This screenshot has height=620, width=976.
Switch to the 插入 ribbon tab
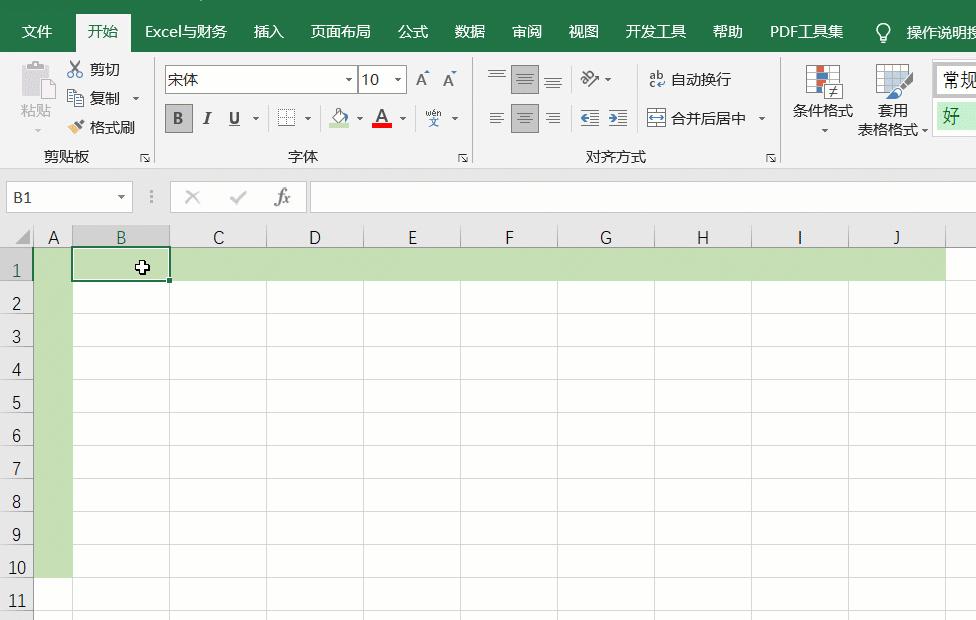point(268,31)
